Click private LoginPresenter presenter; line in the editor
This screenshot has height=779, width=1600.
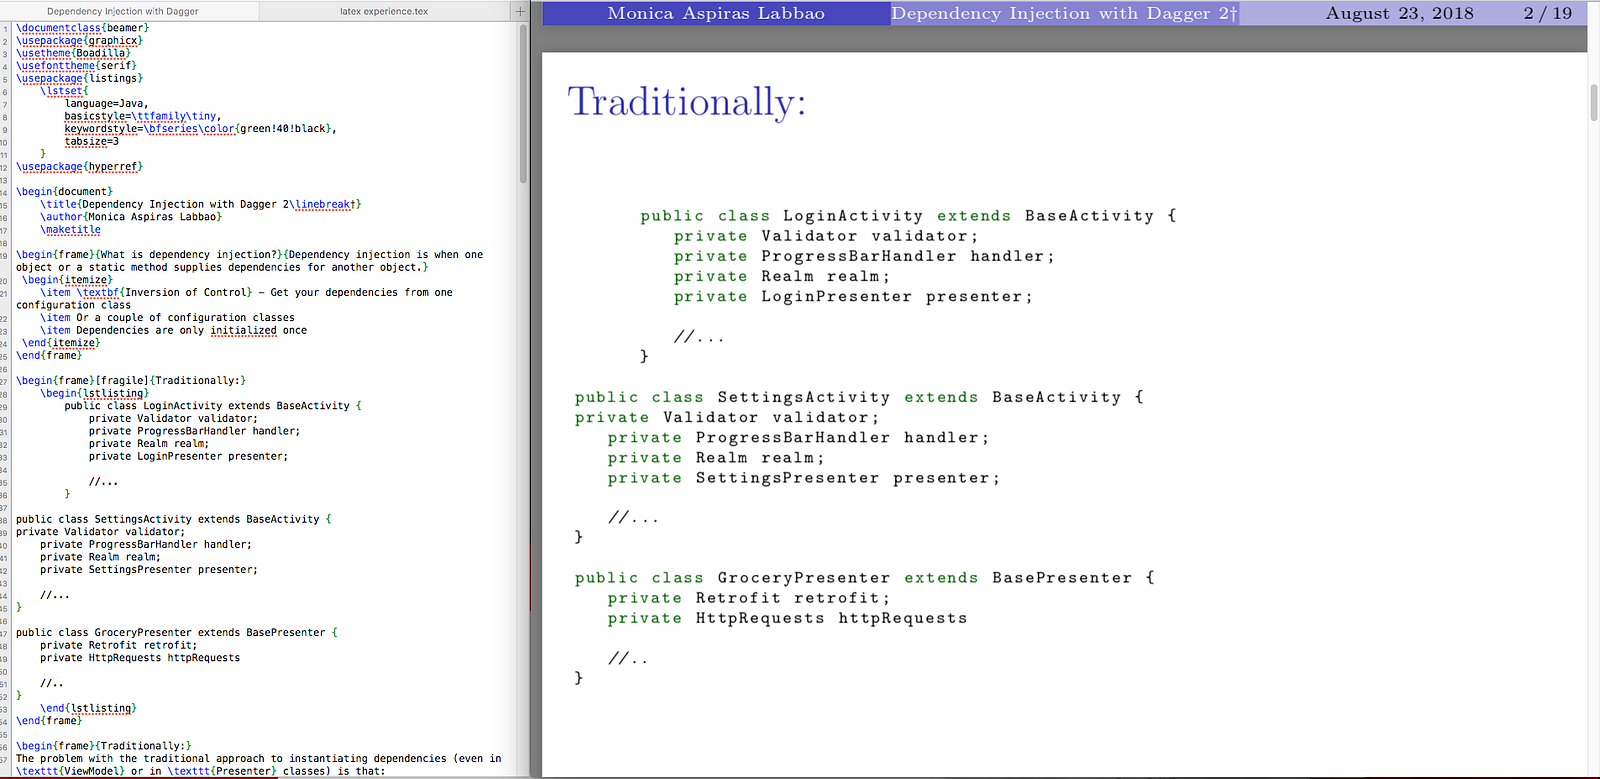point(188,456)
